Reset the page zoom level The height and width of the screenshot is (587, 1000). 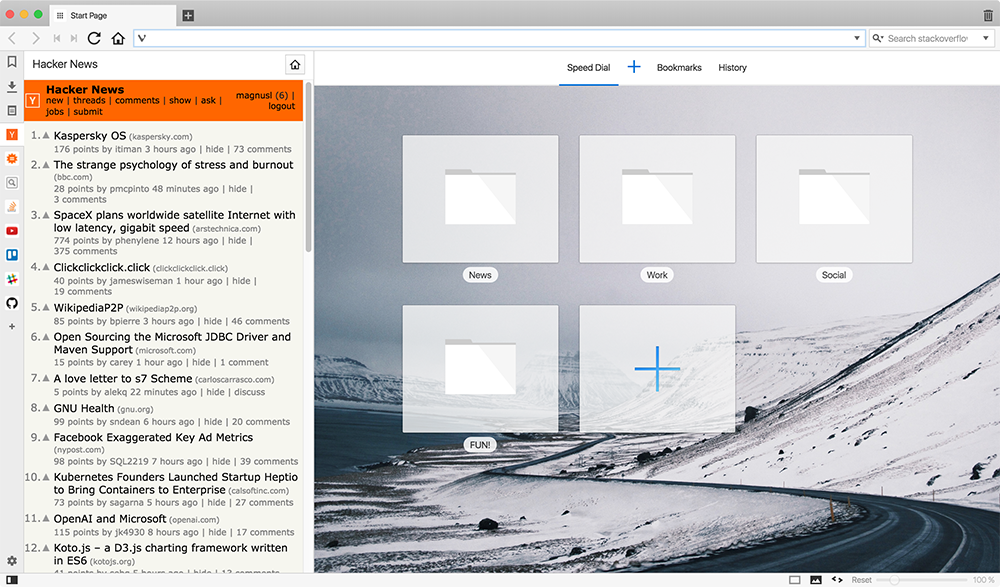(862, 580)
